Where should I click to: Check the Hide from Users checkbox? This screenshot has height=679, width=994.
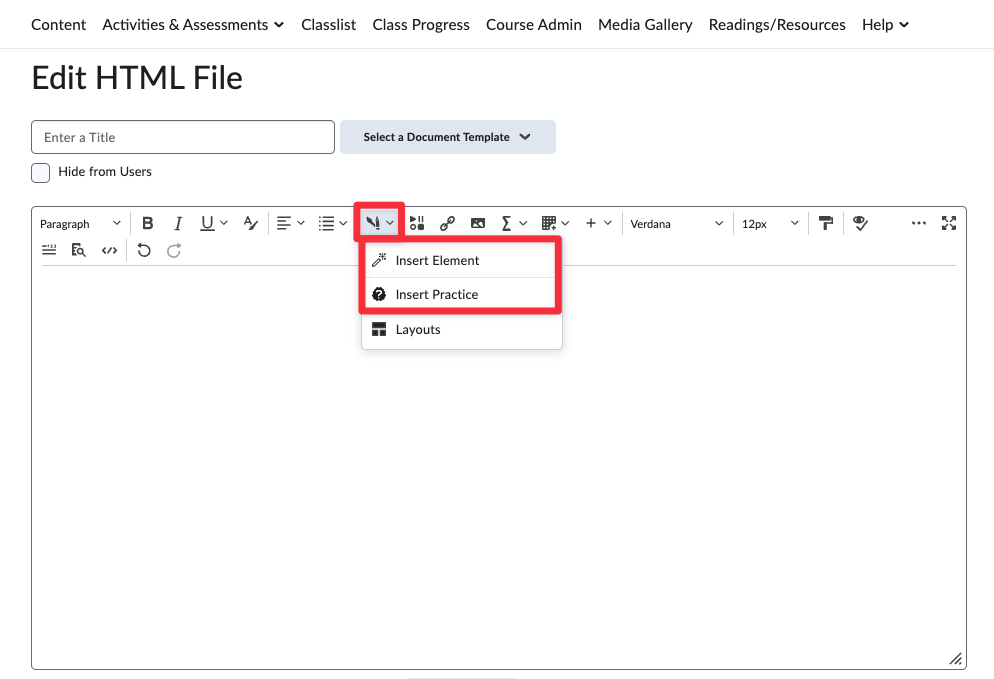coord(41,173)
